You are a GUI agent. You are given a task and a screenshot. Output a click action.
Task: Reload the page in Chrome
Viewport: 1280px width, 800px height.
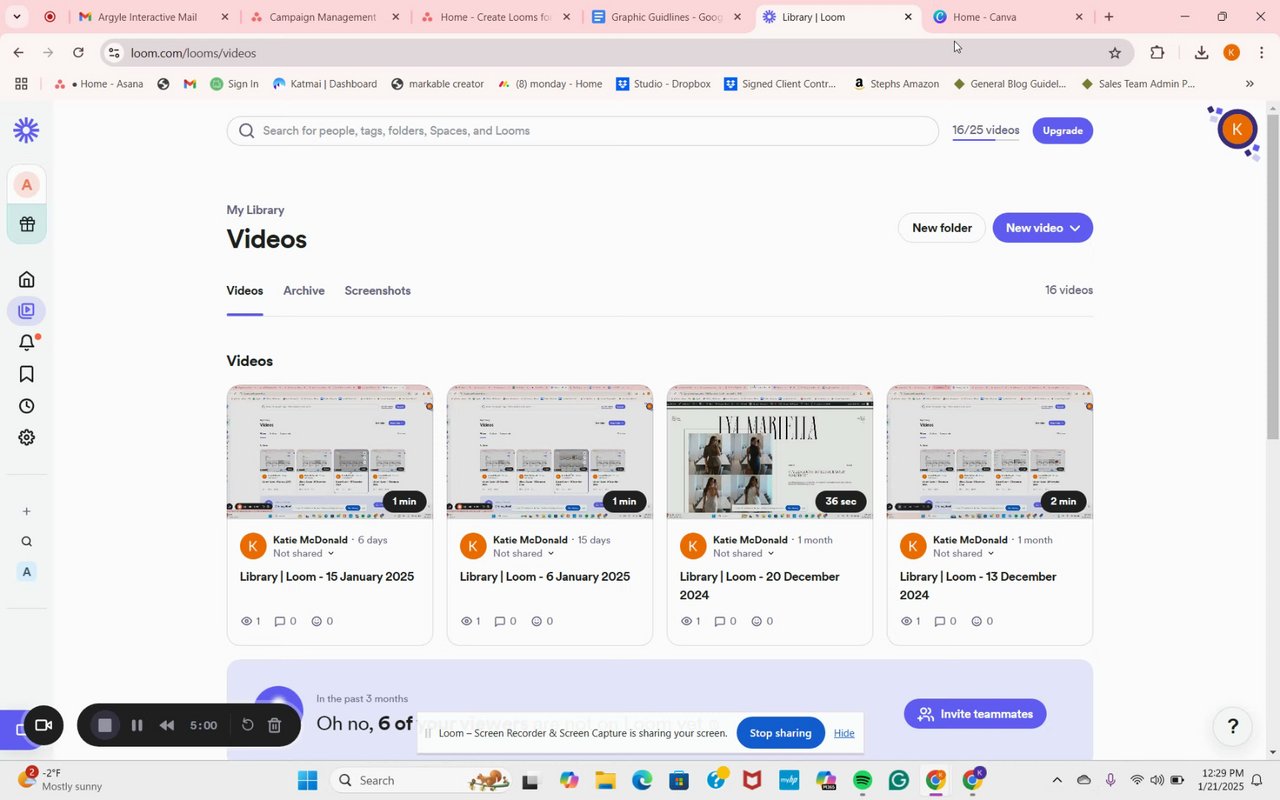(78, 53)
